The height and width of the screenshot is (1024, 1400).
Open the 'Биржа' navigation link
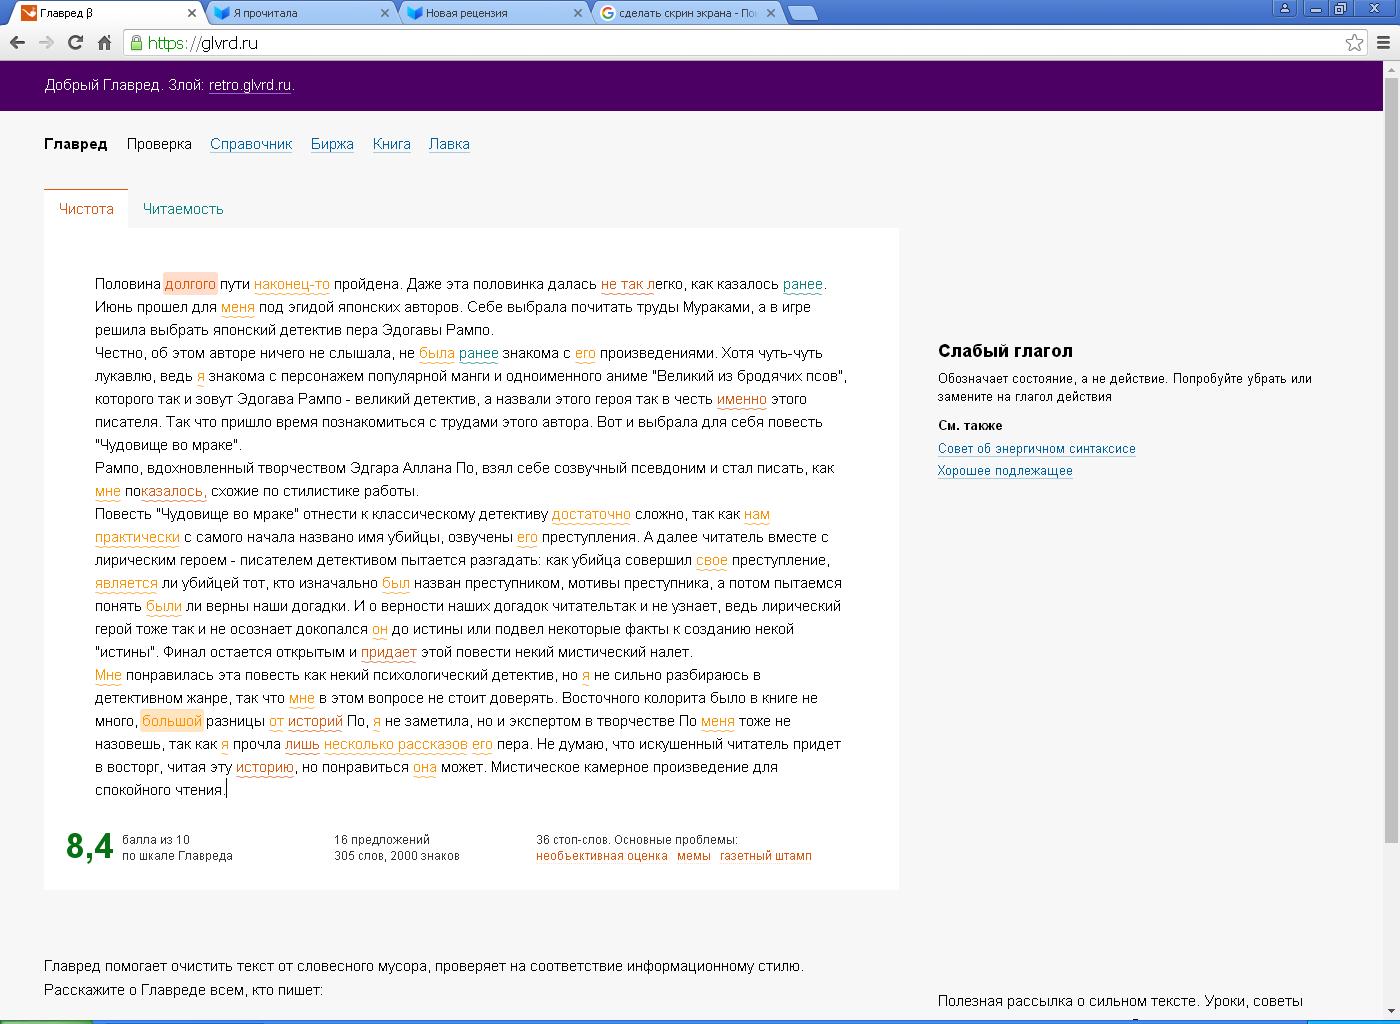332,144
